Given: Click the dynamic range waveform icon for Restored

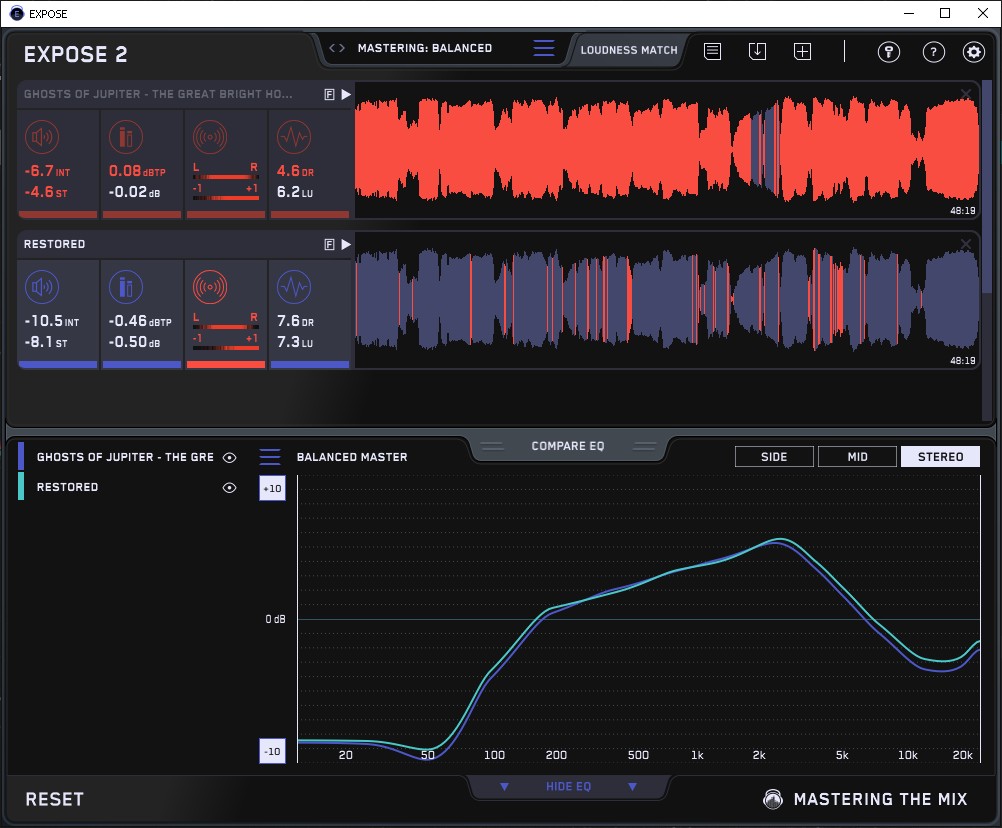Looking at the screenshot, I should click(292, 288).
